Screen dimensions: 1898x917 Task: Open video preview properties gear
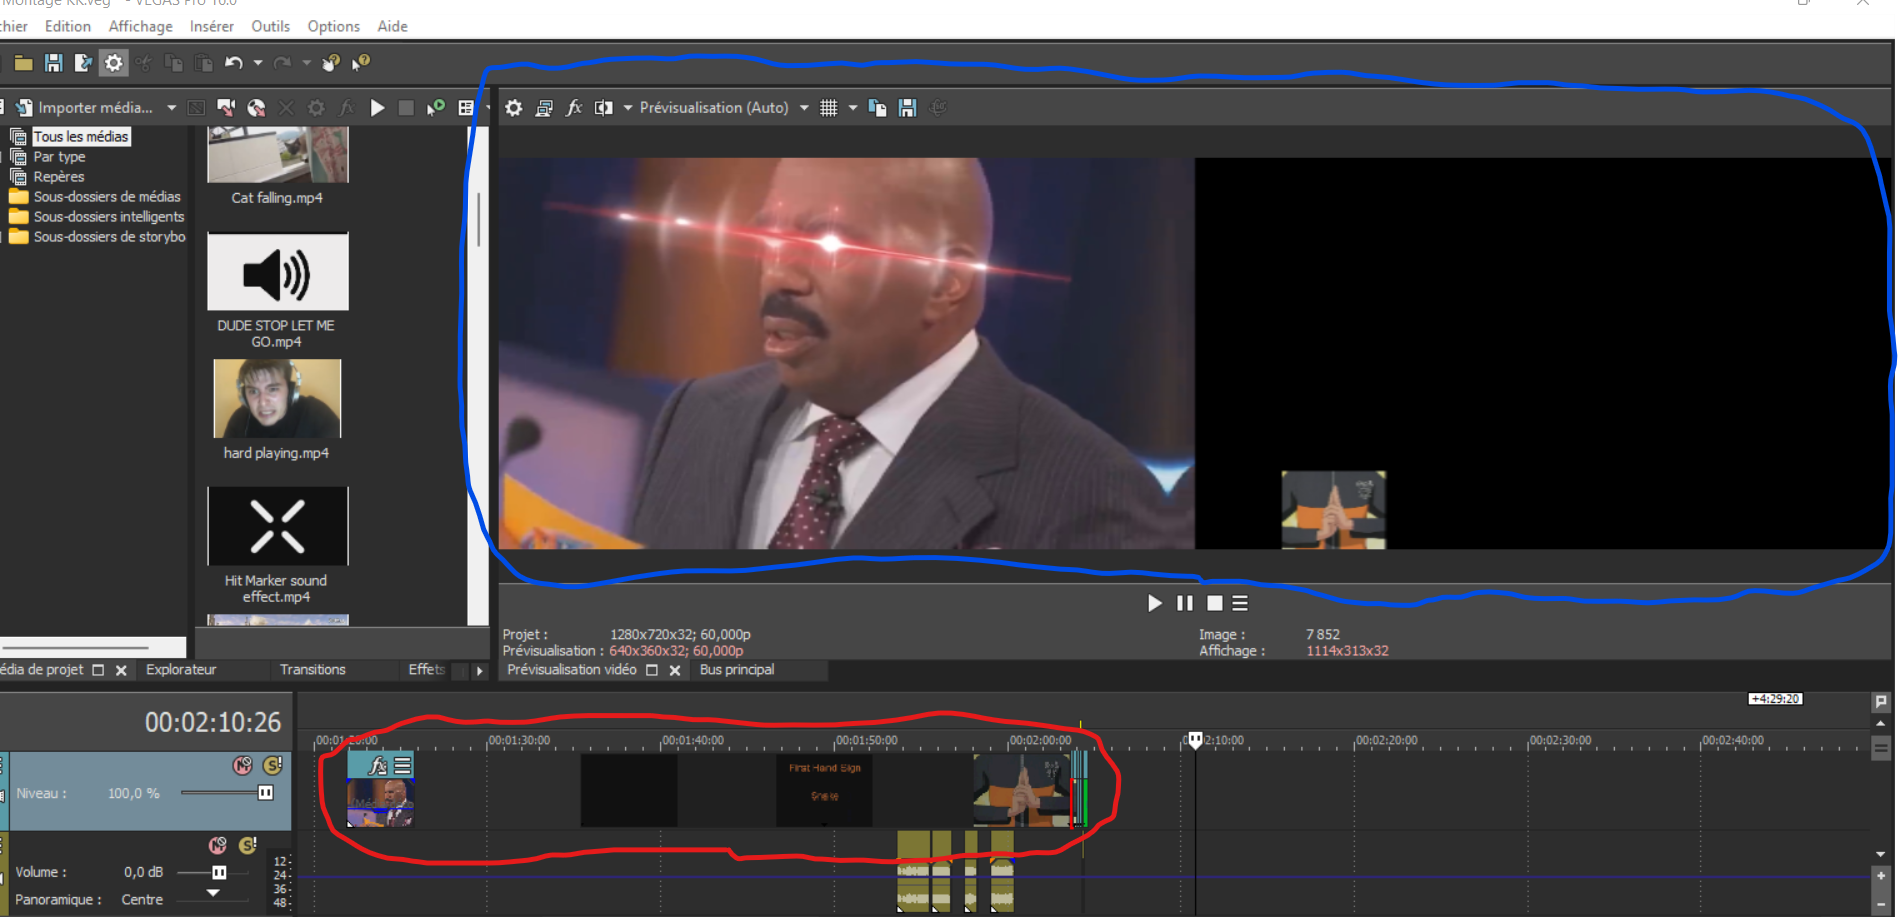[514, 108]
